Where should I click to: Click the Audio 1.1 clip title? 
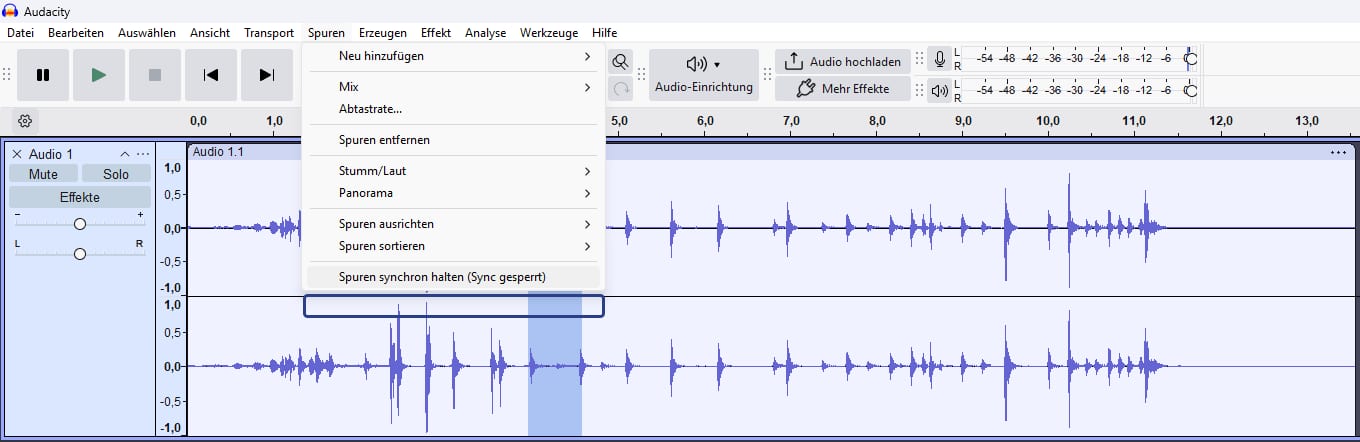[x=218, y=152]
